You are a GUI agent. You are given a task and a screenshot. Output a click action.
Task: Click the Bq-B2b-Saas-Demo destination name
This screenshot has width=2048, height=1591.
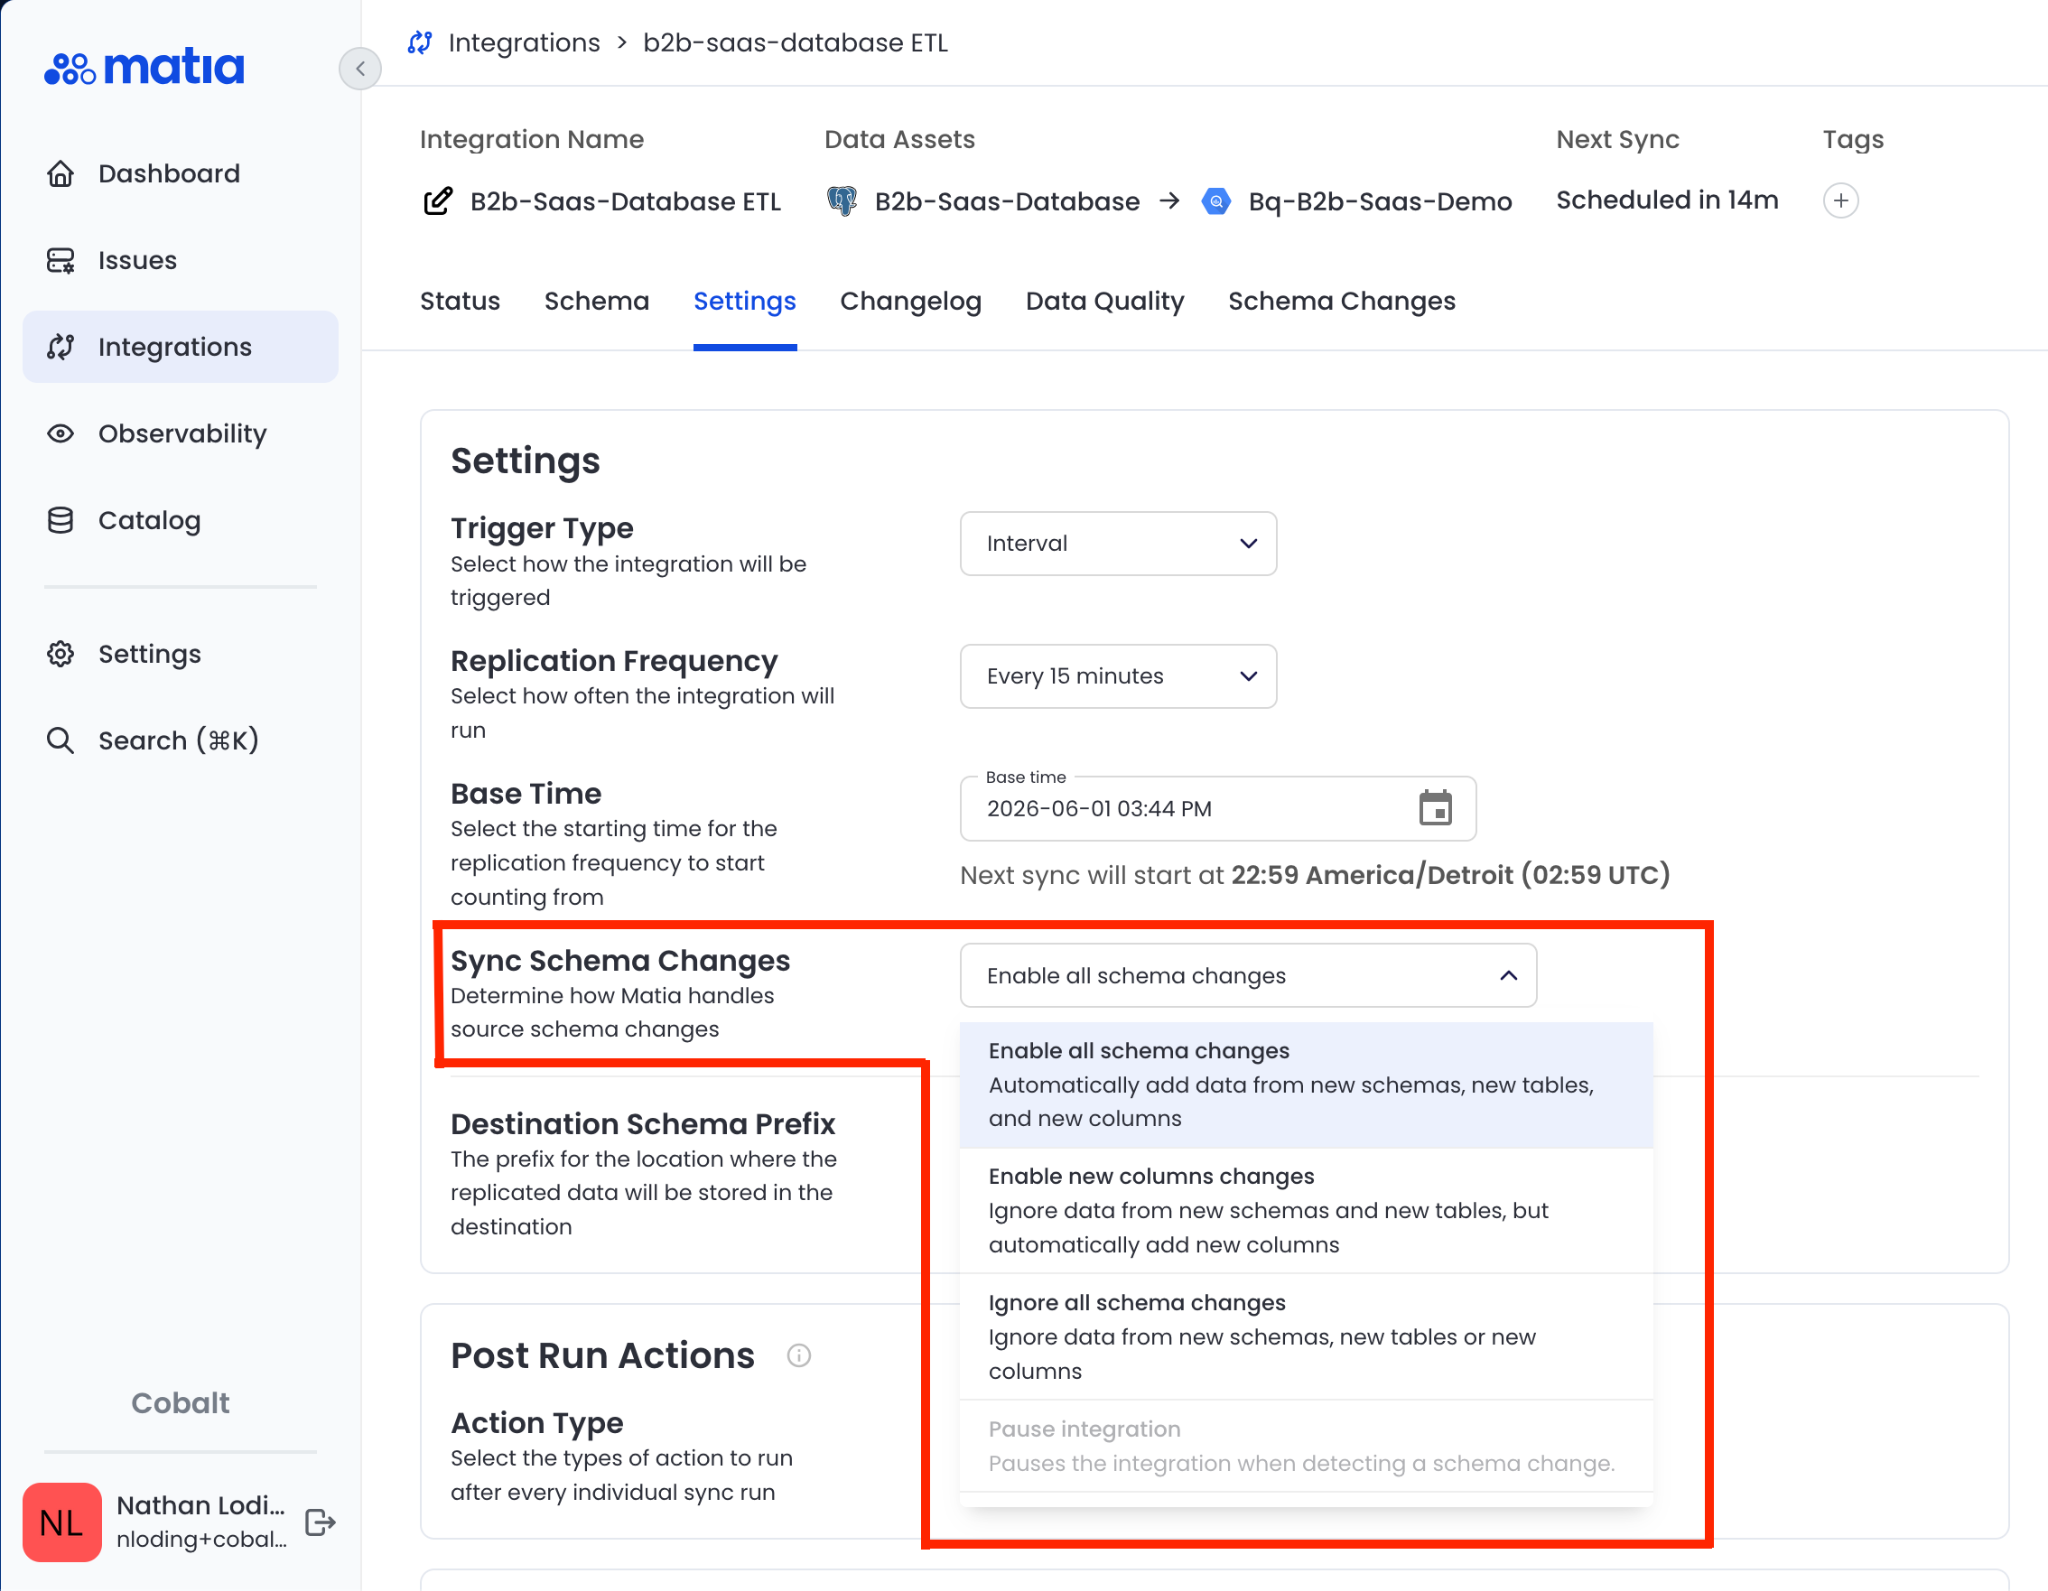[x=1380, y=201]
